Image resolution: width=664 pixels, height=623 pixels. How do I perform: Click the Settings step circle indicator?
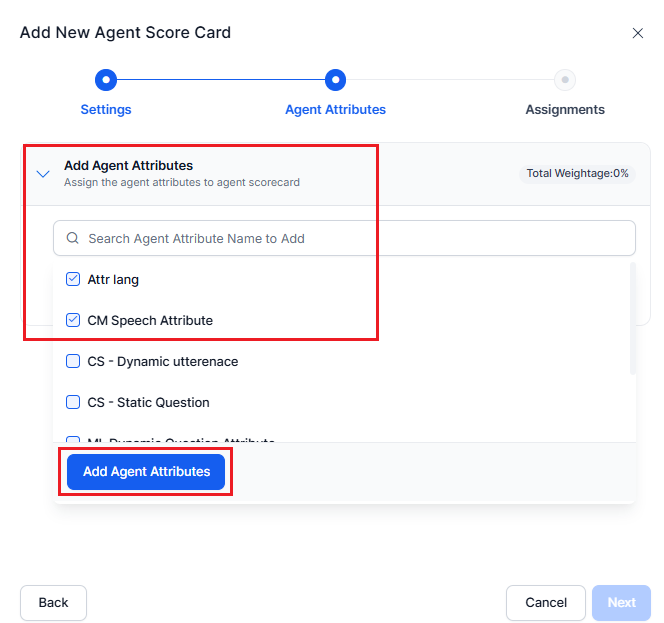pos(106,80)
